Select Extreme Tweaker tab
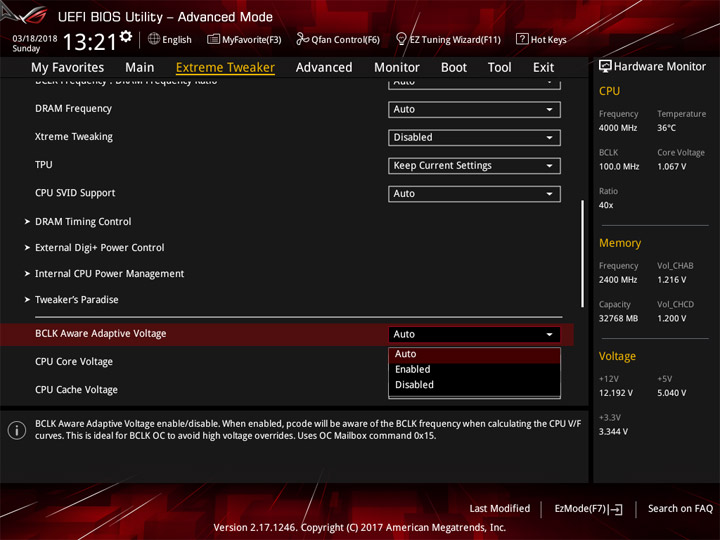 [225, 68]
